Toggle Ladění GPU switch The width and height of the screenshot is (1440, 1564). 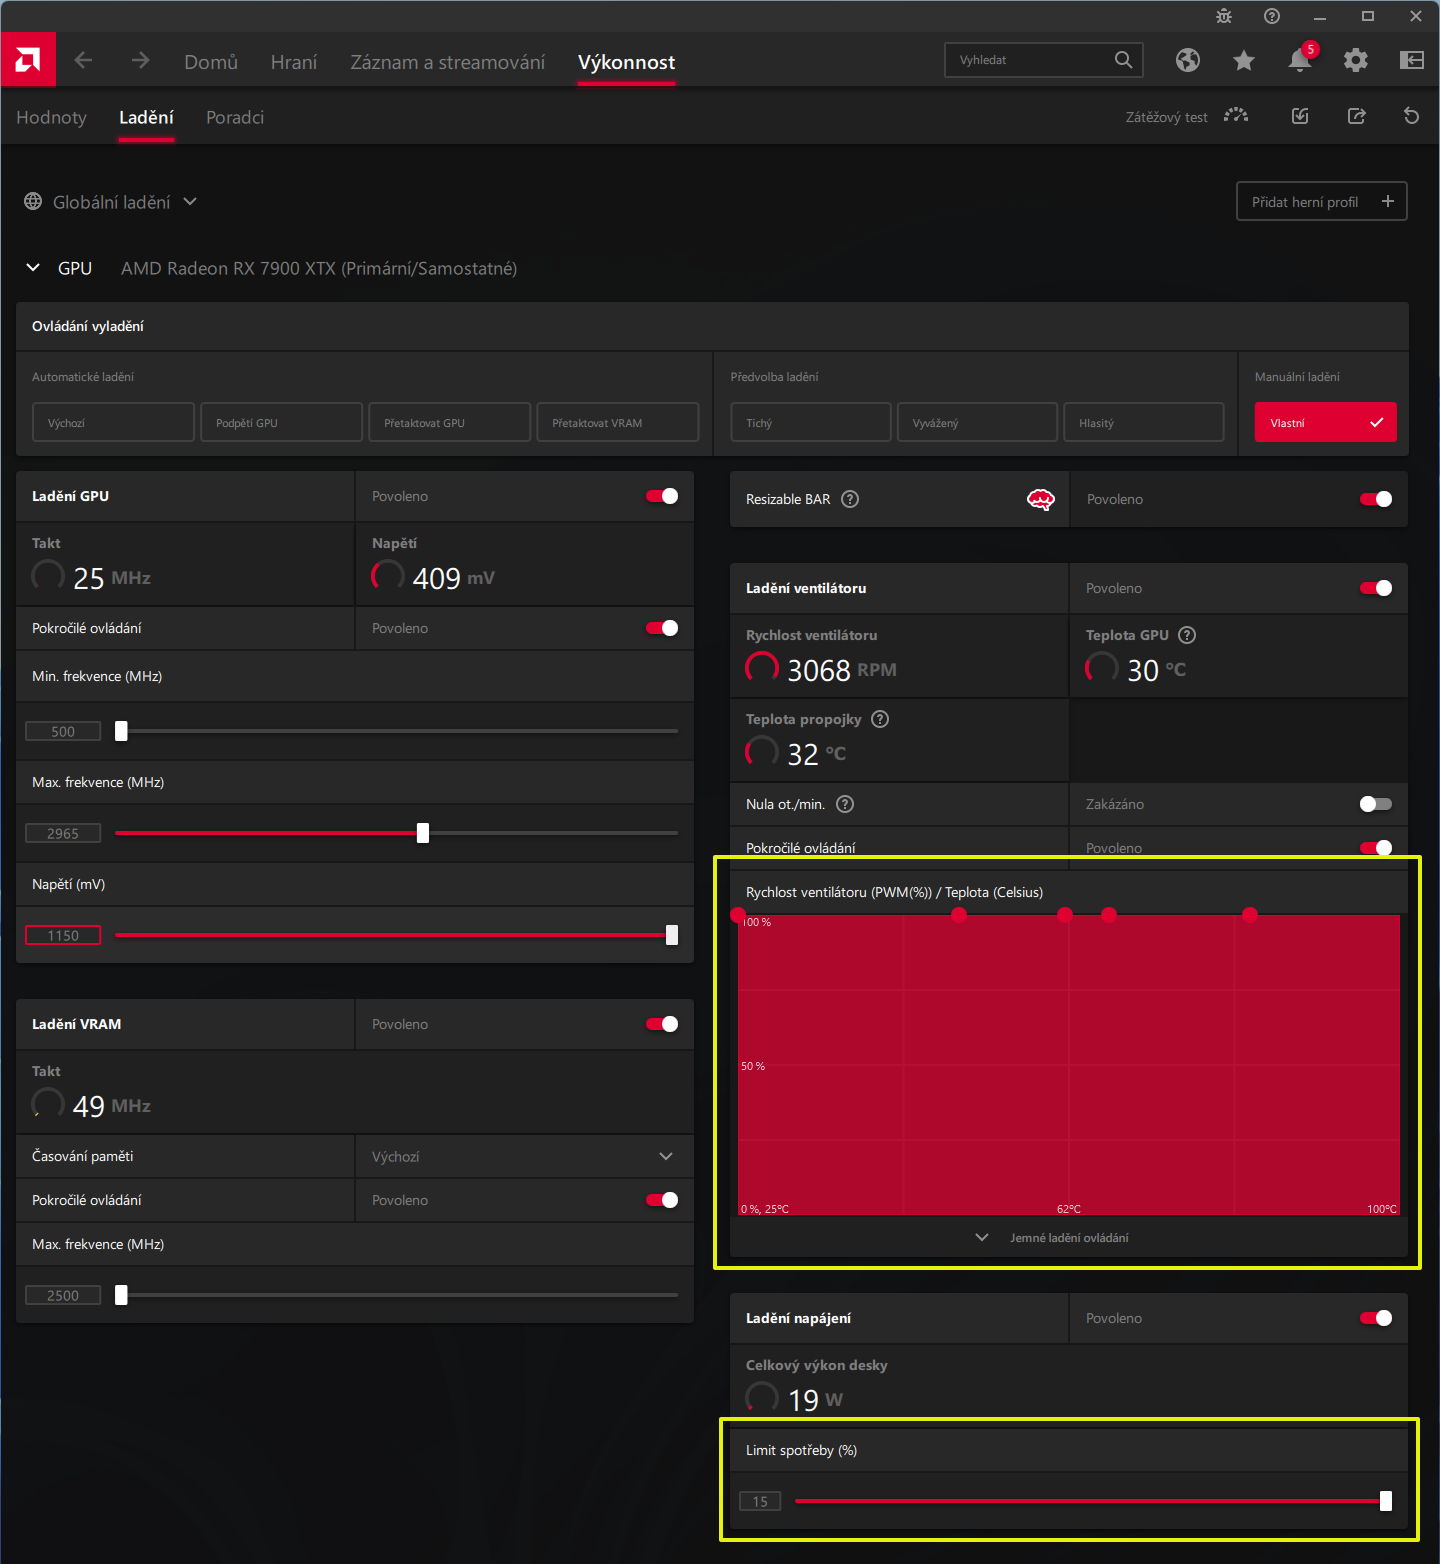tap(662, 496)
